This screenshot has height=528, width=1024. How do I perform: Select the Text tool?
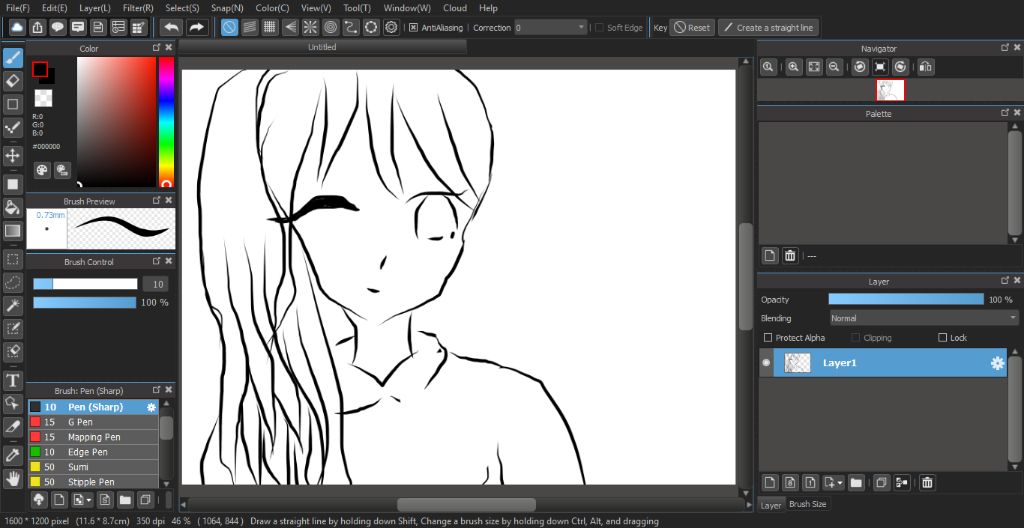pyautogui.click(x=12, y=380)
